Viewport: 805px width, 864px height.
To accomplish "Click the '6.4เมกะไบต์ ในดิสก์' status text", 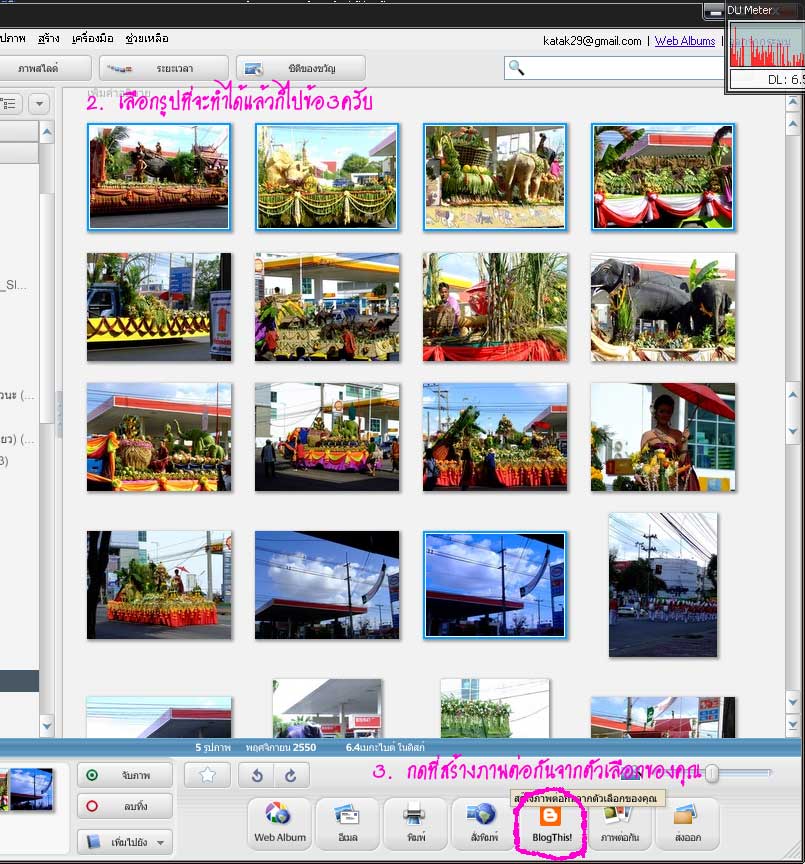I will click(x=385, y=747).
